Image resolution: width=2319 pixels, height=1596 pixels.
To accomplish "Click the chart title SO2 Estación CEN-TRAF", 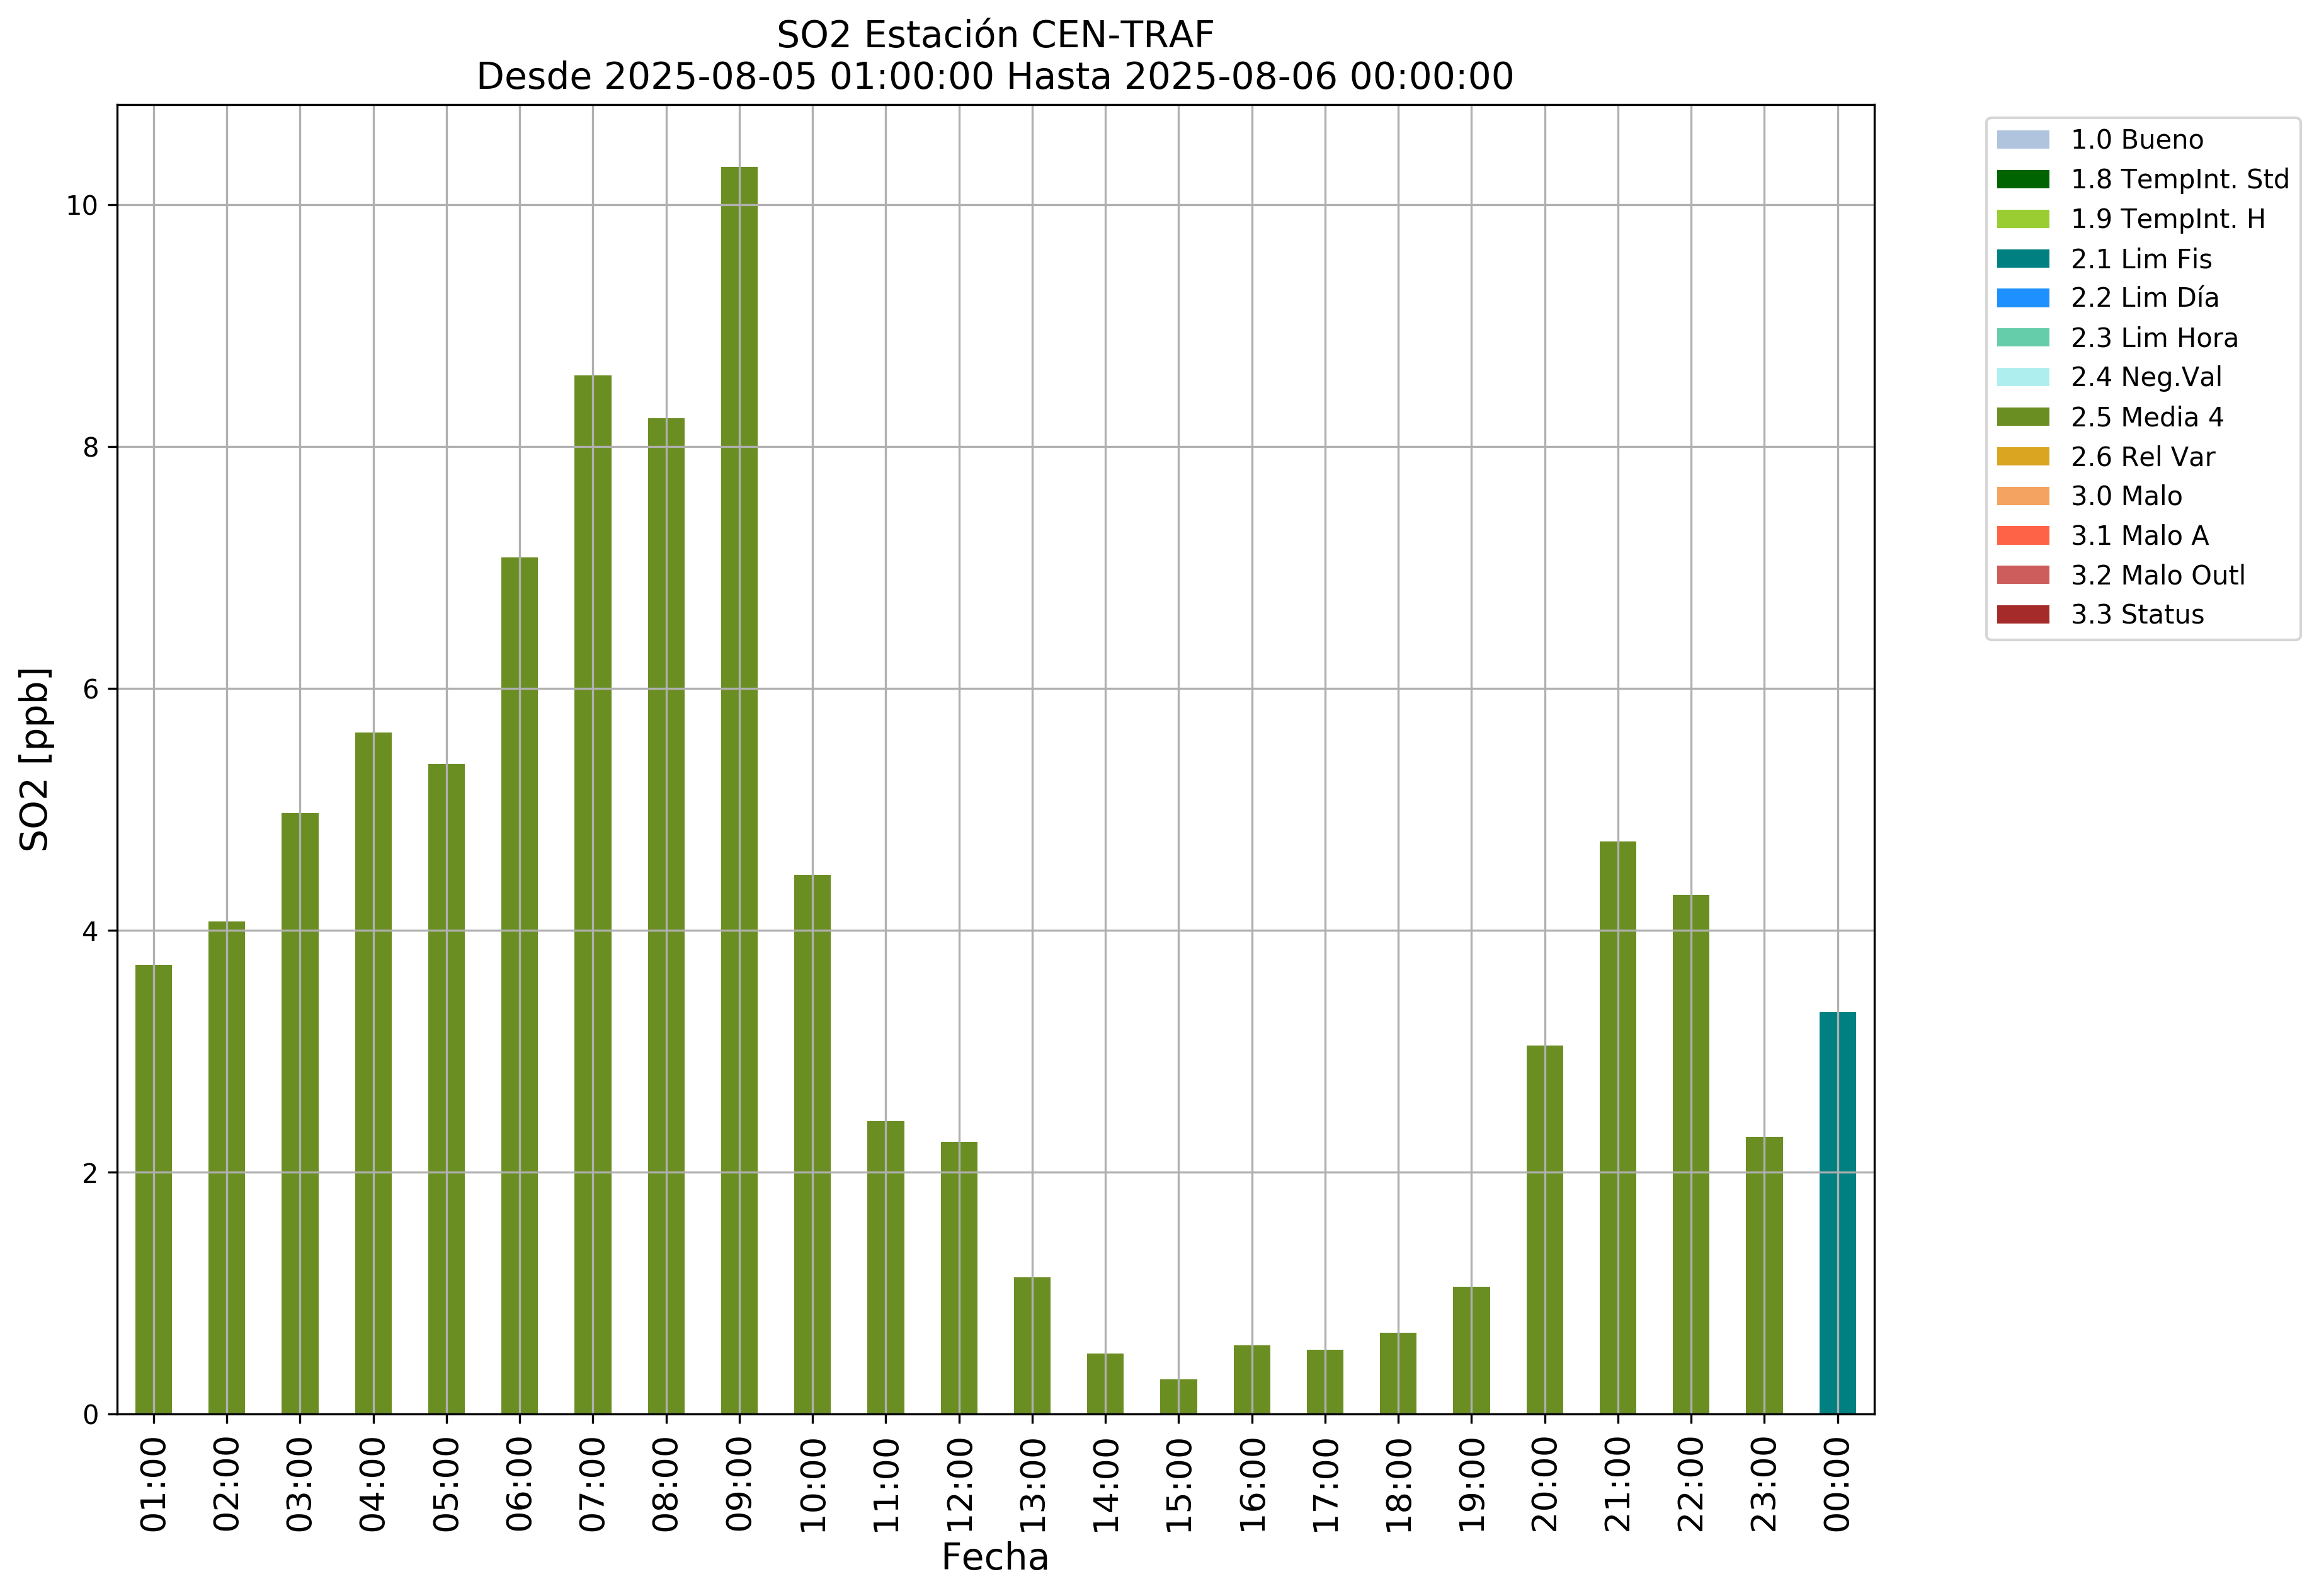I will pos(995,35).
